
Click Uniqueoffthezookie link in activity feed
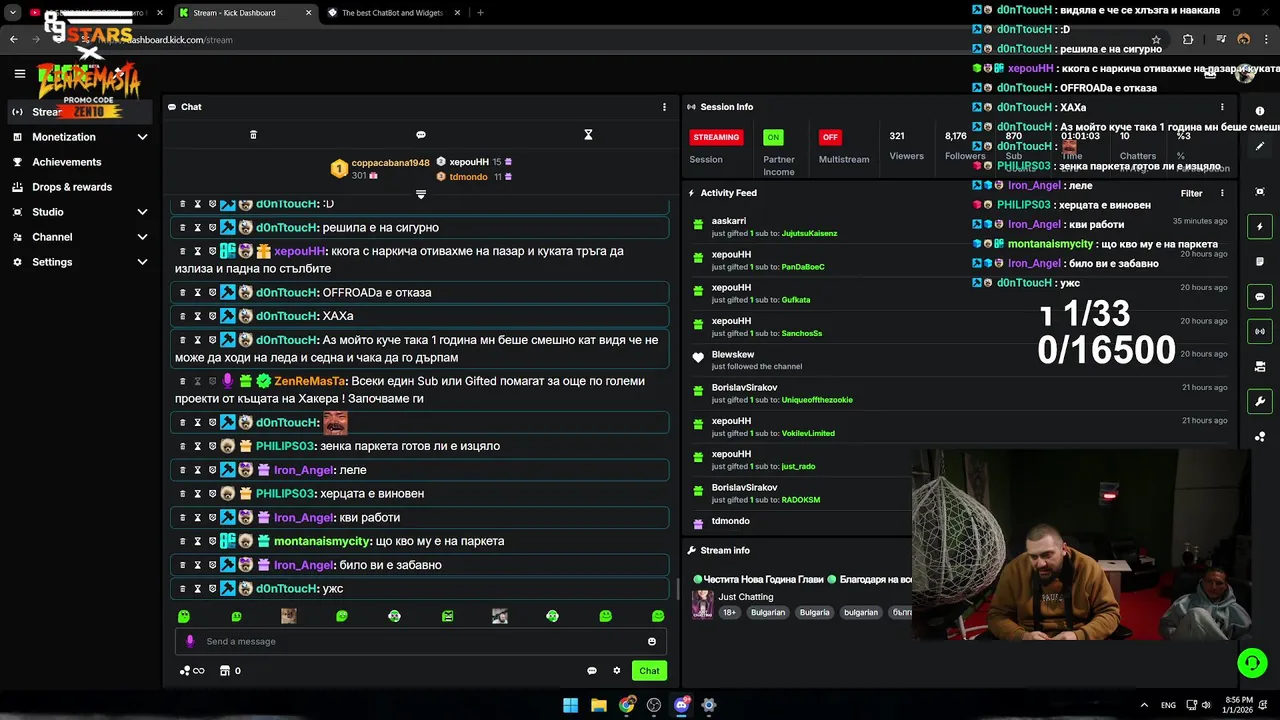tap(817, 400)
